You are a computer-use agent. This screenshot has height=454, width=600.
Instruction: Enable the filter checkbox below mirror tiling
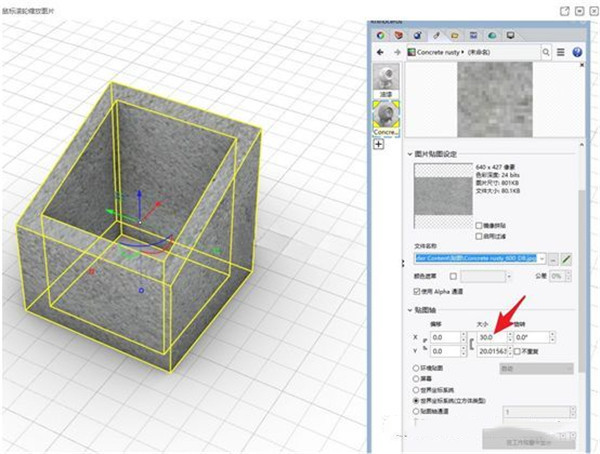click(479, 236)
